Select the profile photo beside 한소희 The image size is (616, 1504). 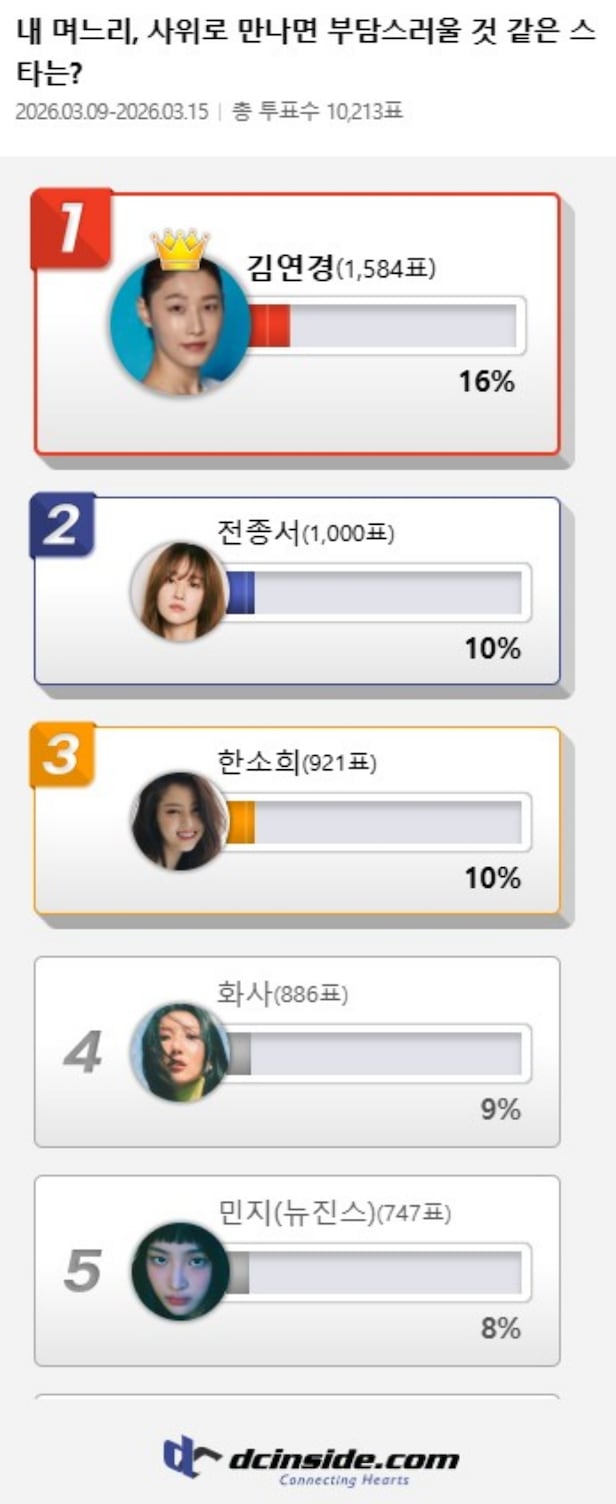point(180,820)
